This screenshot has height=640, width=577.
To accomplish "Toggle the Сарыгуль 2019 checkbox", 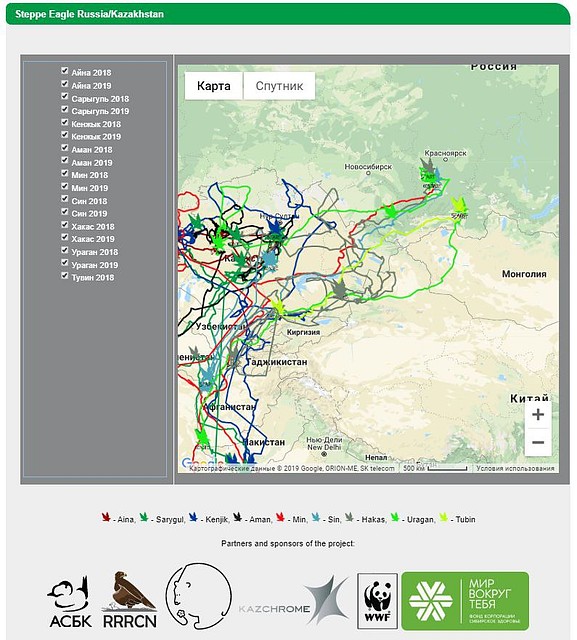I will (64, 109).
